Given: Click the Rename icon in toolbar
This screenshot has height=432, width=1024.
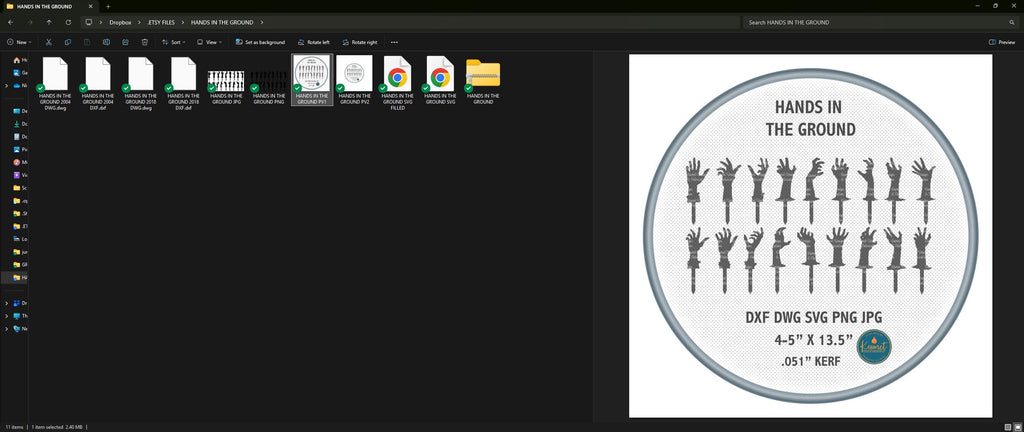Looking at the screenshot, I should click(106, 42).
